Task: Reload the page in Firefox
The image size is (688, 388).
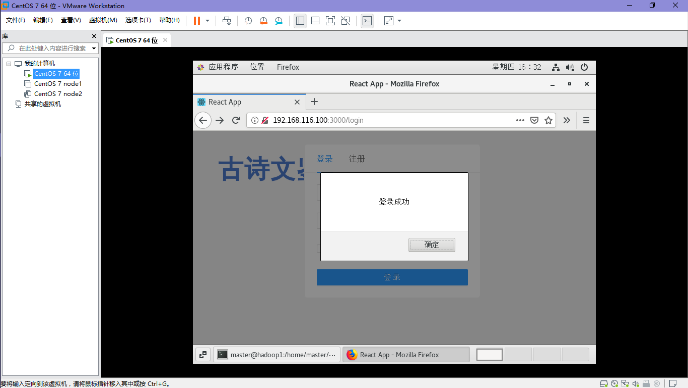Action: pyautogui.click(x=236, y=120)
